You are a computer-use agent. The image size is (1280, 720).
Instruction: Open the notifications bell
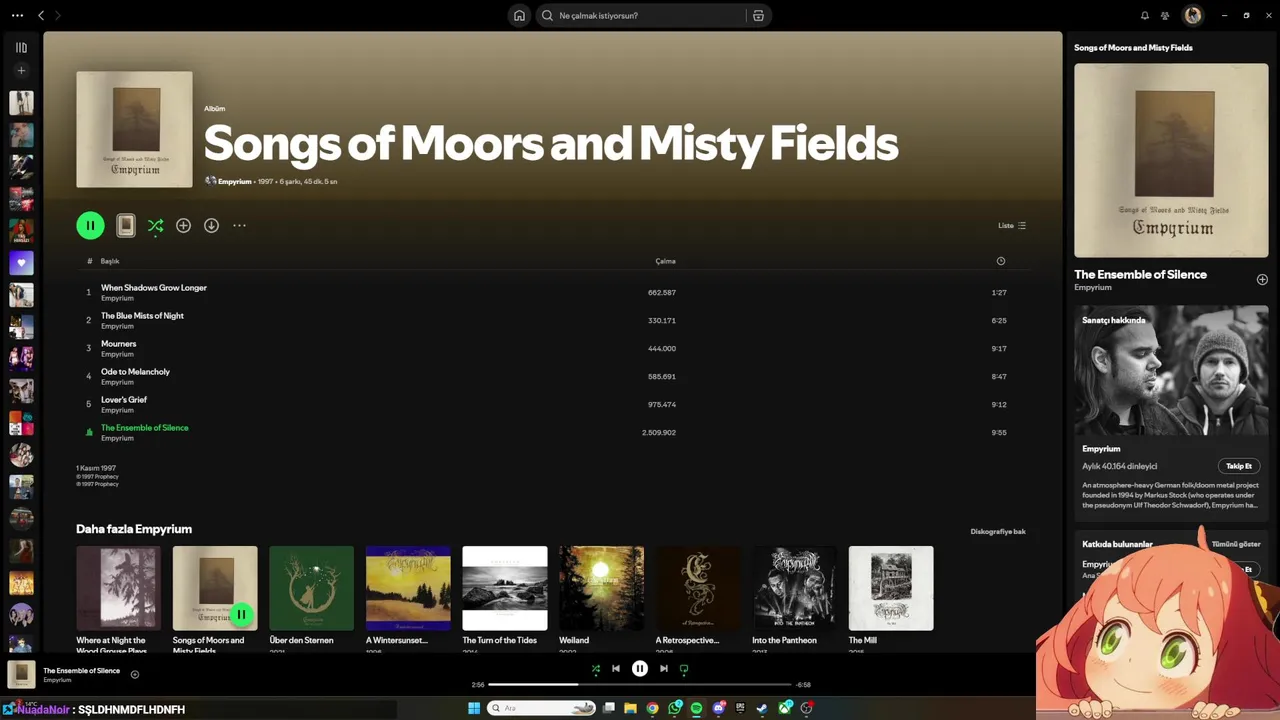(x=1145, y=15)
